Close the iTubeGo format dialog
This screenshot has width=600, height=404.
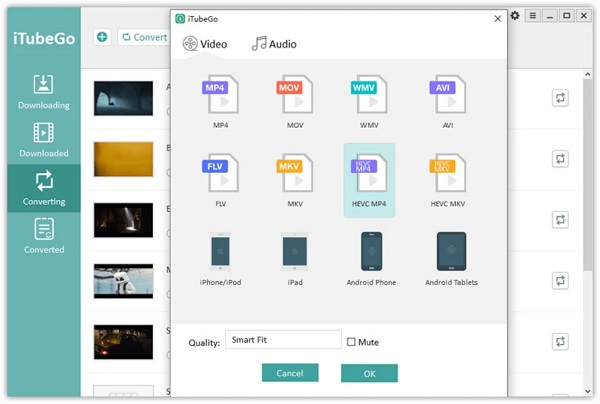coord(497,19)
